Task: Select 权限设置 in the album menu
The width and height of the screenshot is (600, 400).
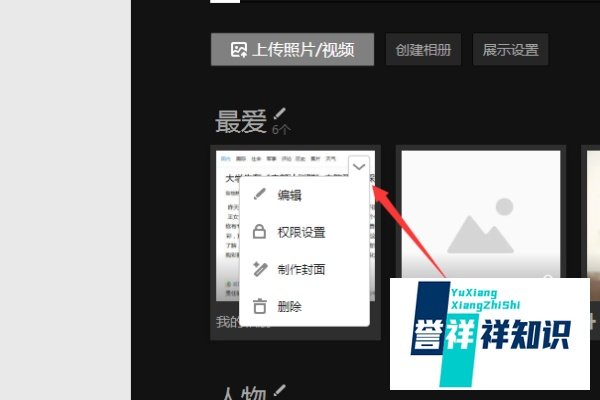Action: coord(304,232)
